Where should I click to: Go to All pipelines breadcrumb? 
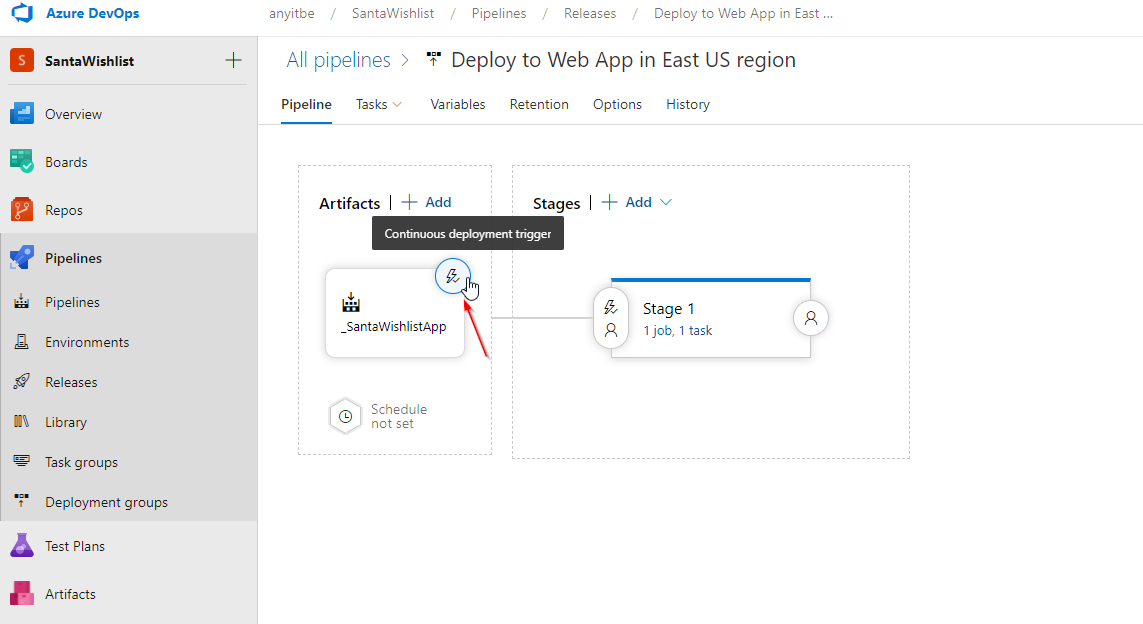pos(338,60)
